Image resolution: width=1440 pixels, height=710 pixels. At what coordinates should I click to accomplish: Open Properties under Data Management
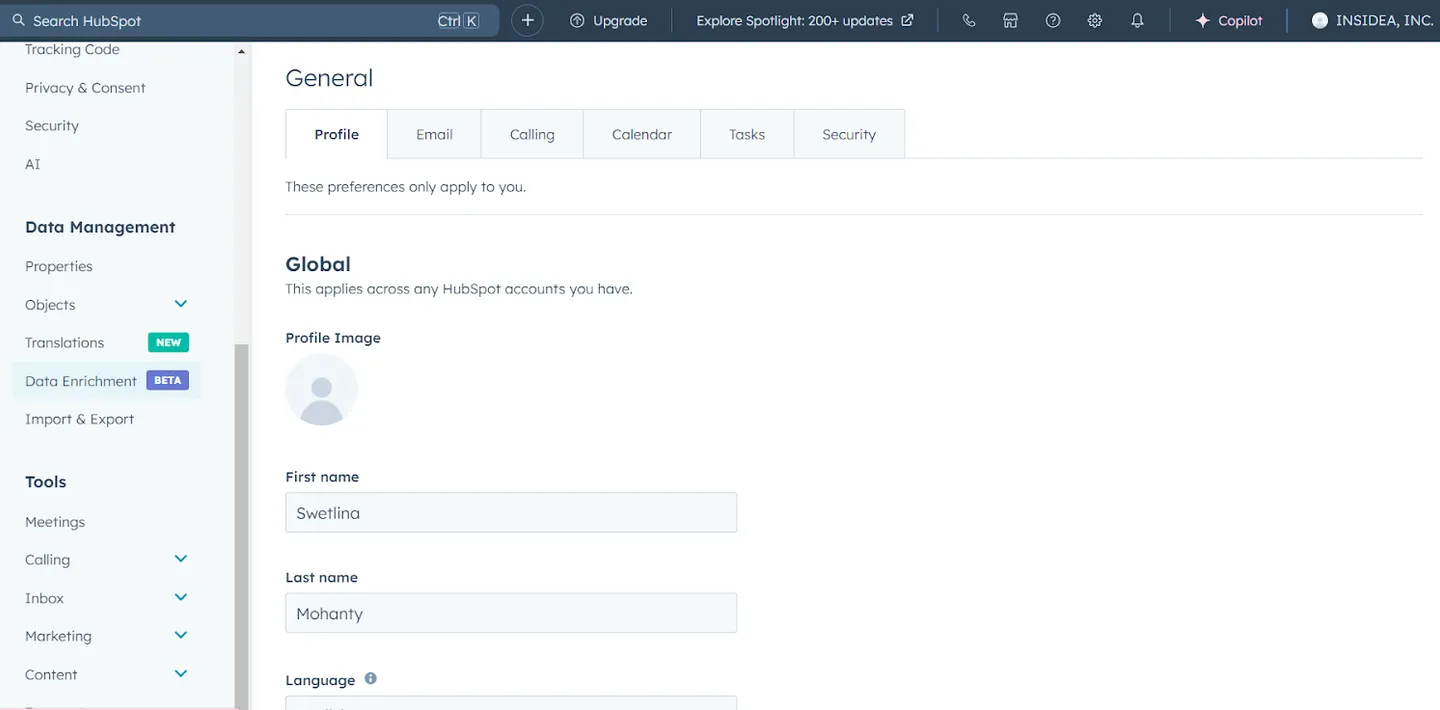tap(59, 266)
